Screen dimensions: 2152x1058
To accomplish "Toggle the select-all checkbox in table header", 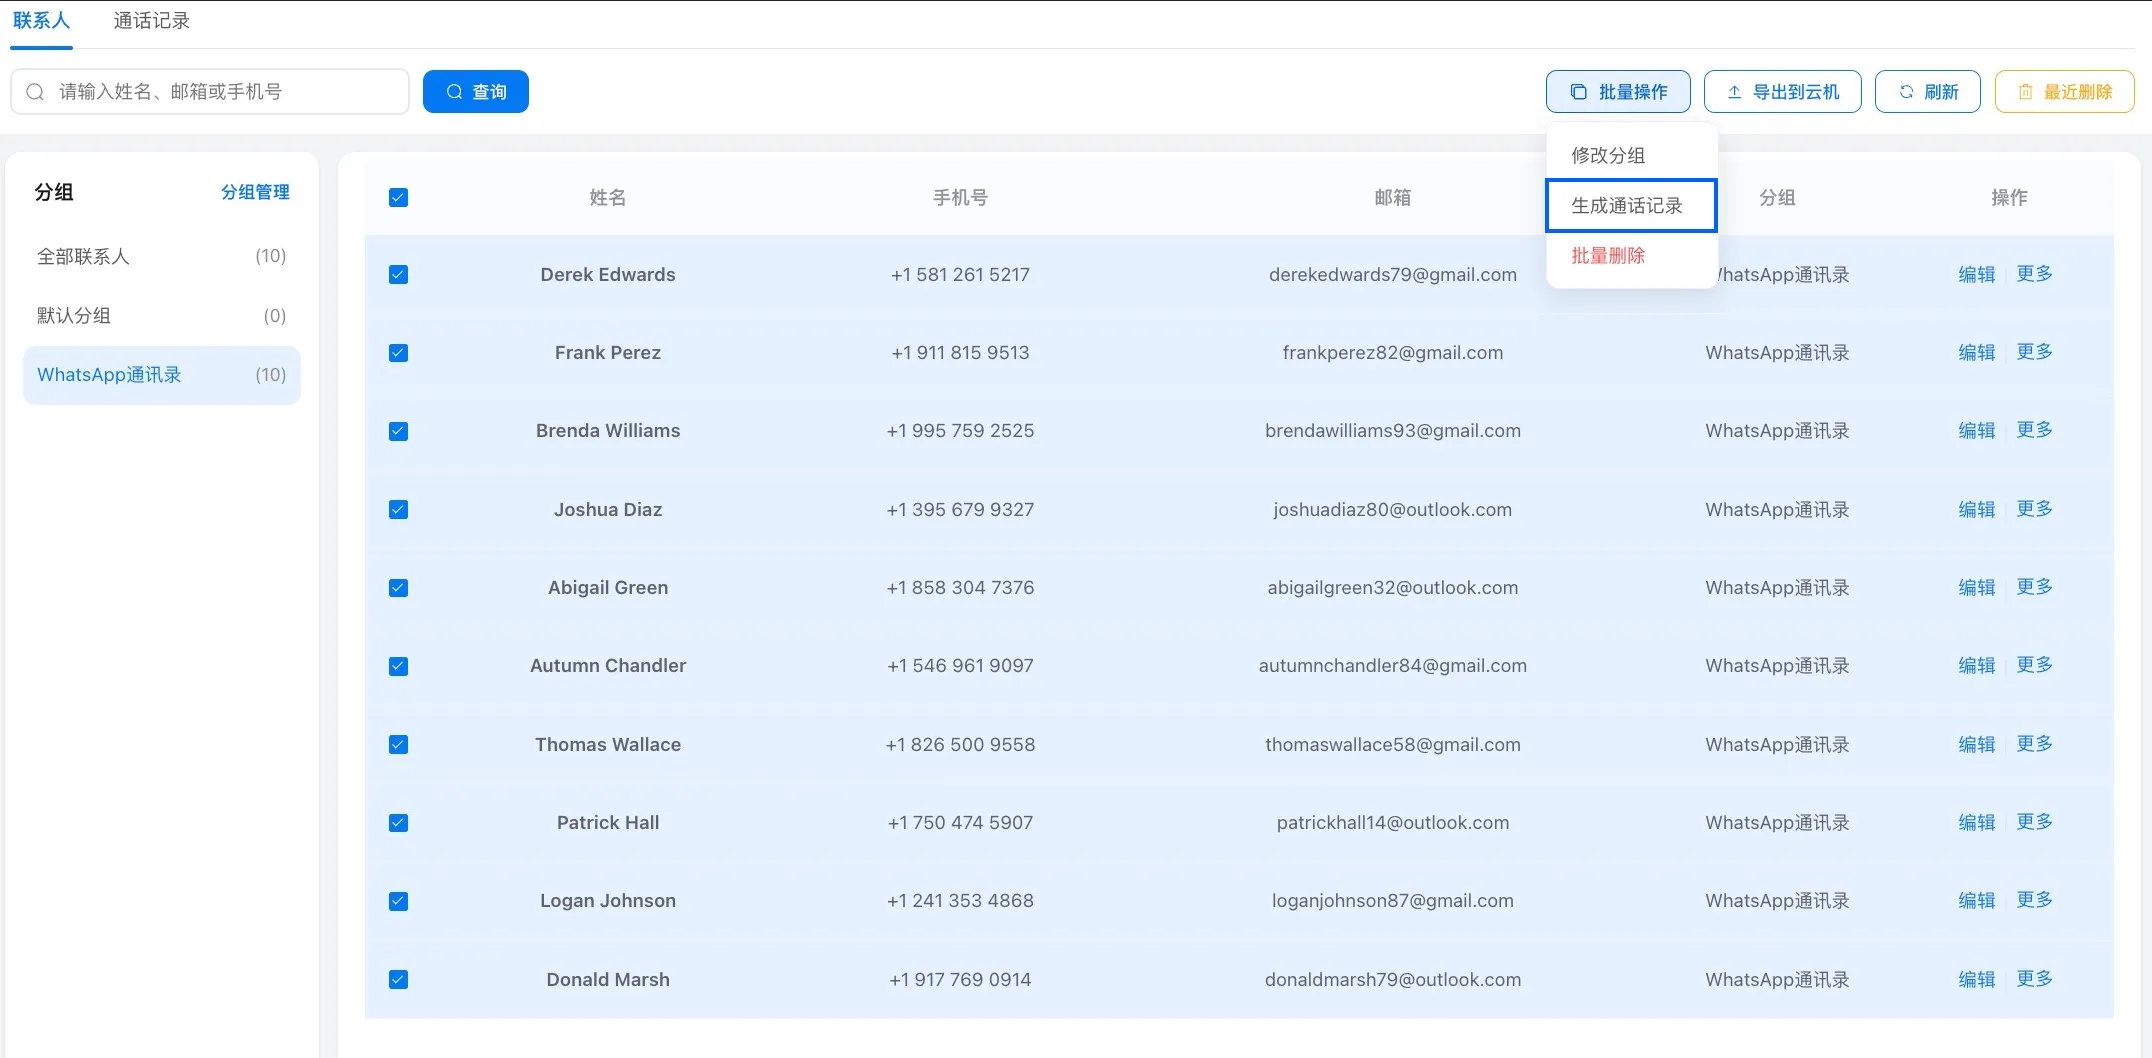I will point(398,197).
